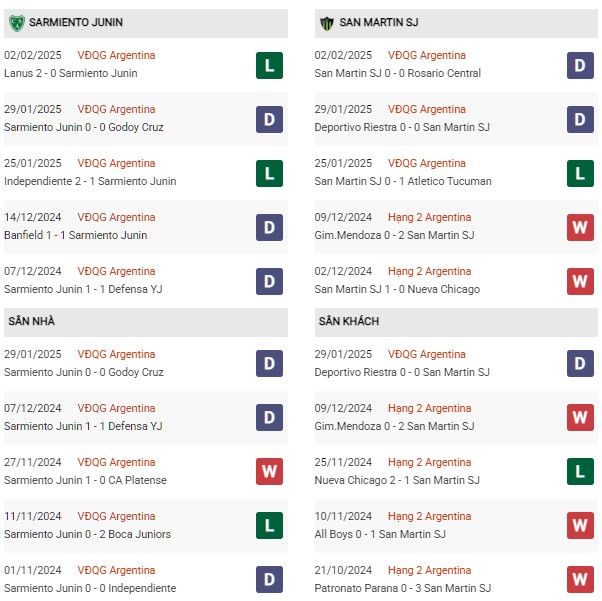Click the D badge for San Martin SJ vs Rosario Central

coord(580,65)
